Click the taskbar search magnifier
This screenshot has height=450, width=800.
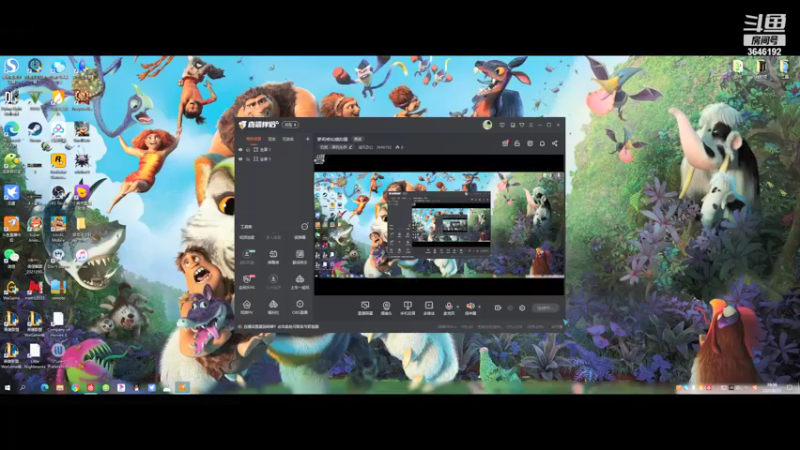coord(23,388)
